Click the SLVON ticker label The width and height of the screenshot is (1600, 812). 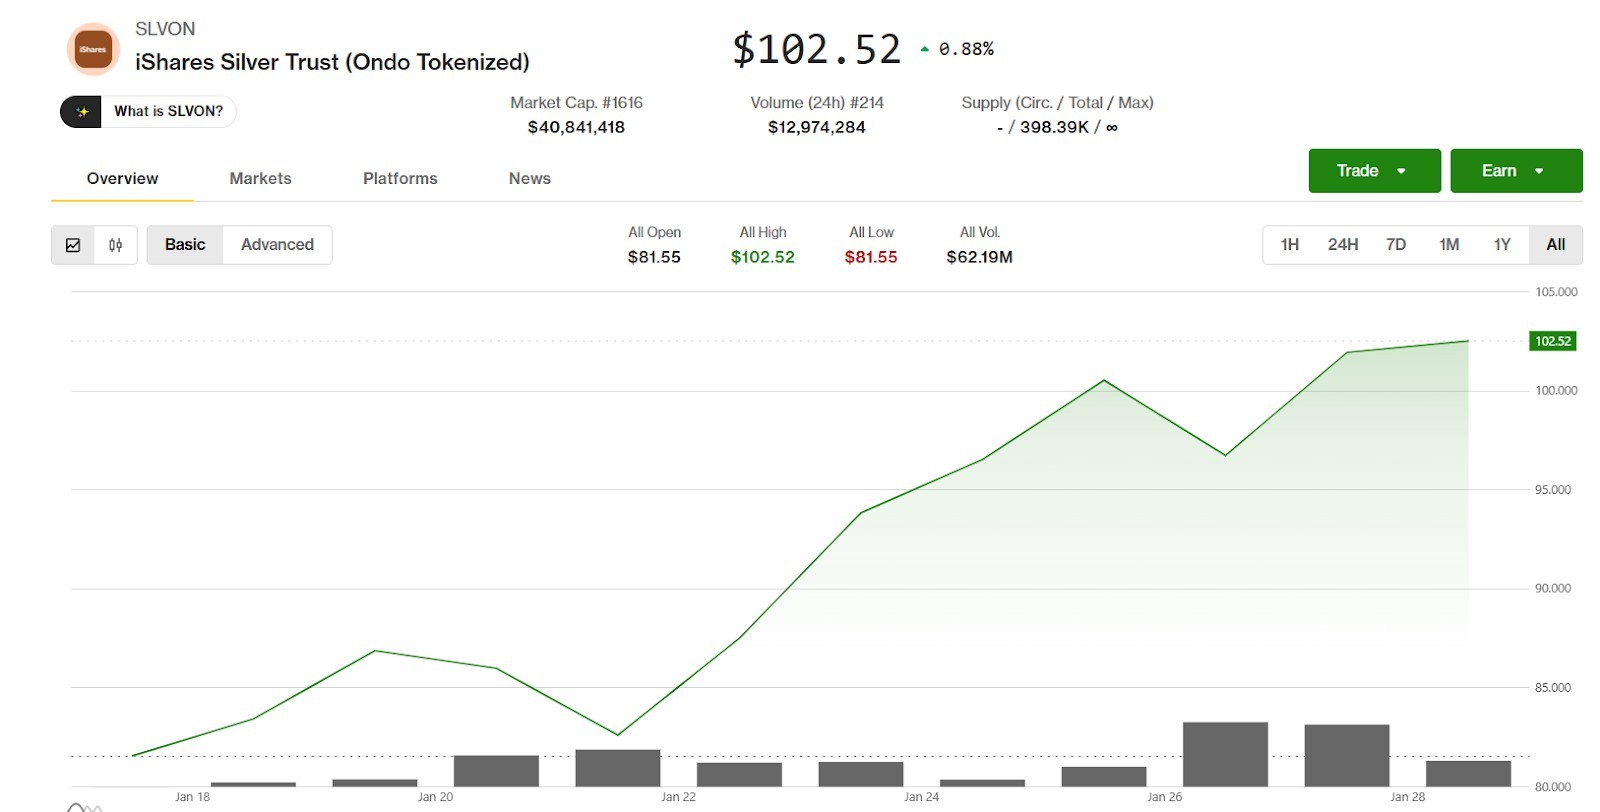165,29
